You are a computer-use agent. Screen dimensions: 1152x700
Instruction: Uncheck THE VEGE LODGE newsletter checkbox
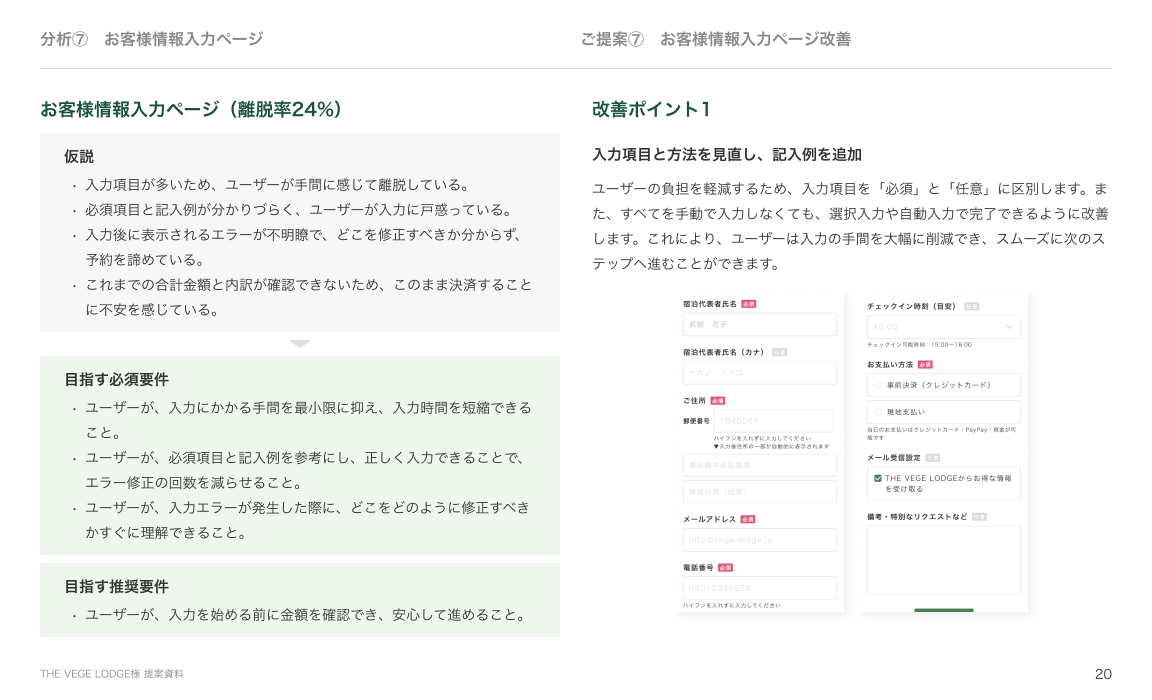point(878,478)
